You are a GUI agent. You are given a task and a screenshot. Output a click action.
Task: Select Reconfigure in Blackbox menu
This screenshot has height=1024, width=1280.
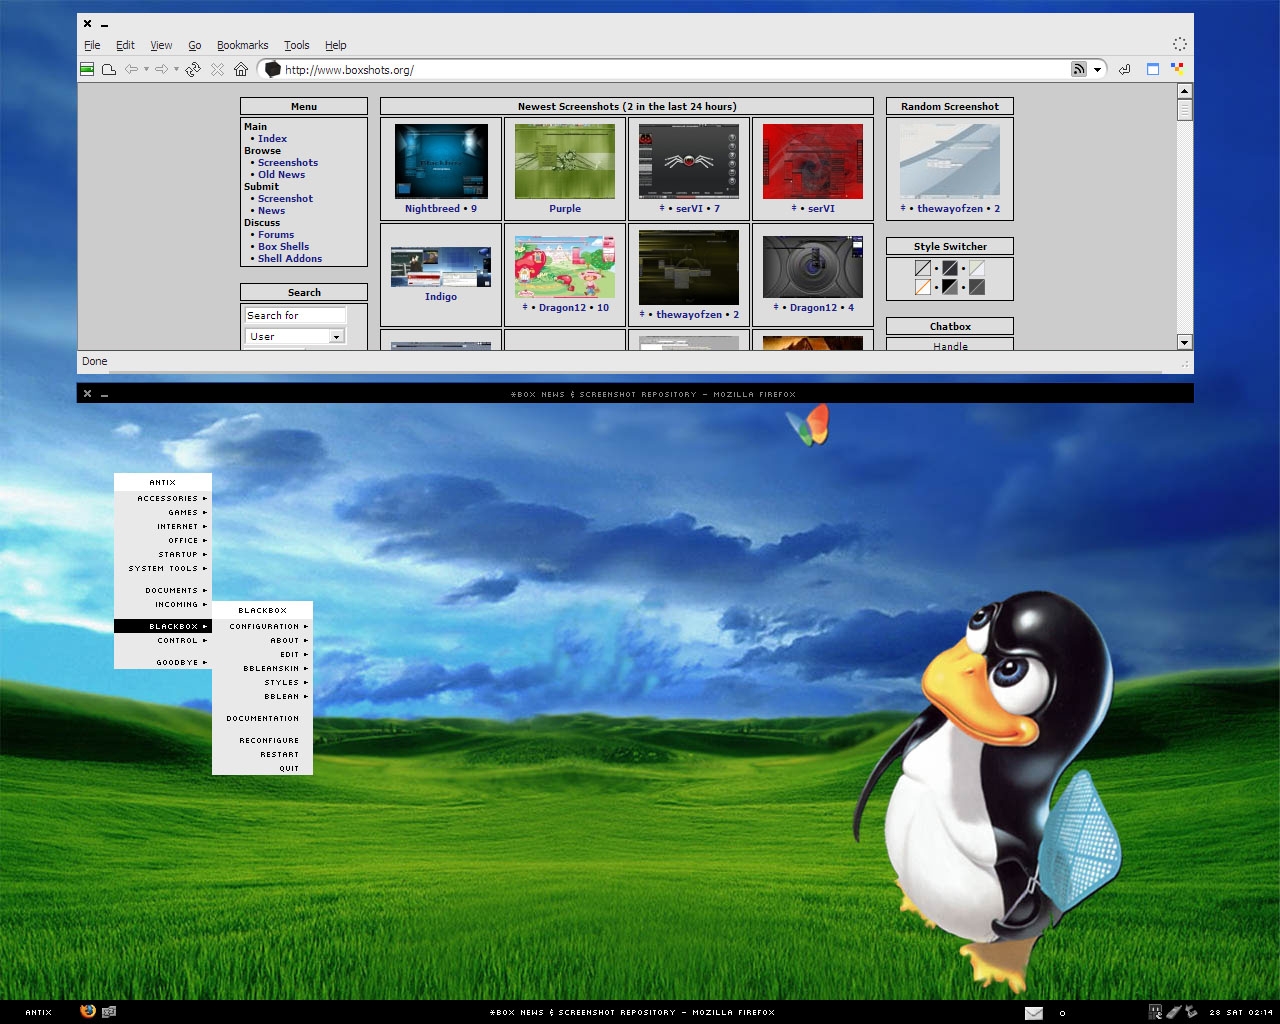tap(263, 740)
